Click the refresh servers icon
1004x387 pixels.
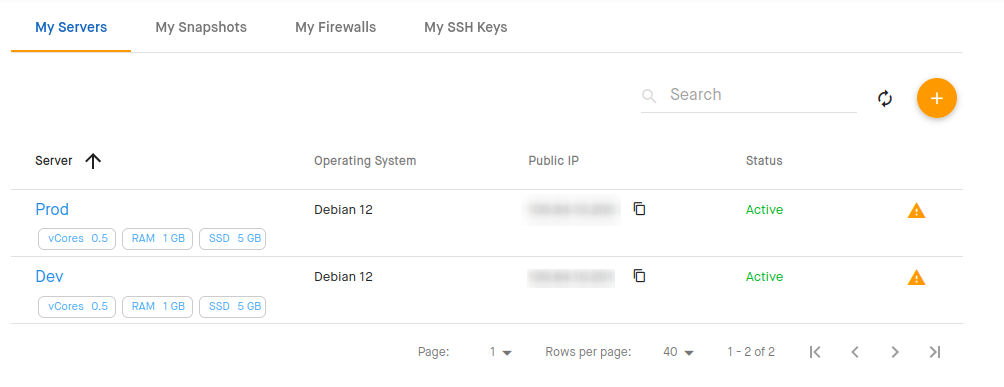(885, 99)
